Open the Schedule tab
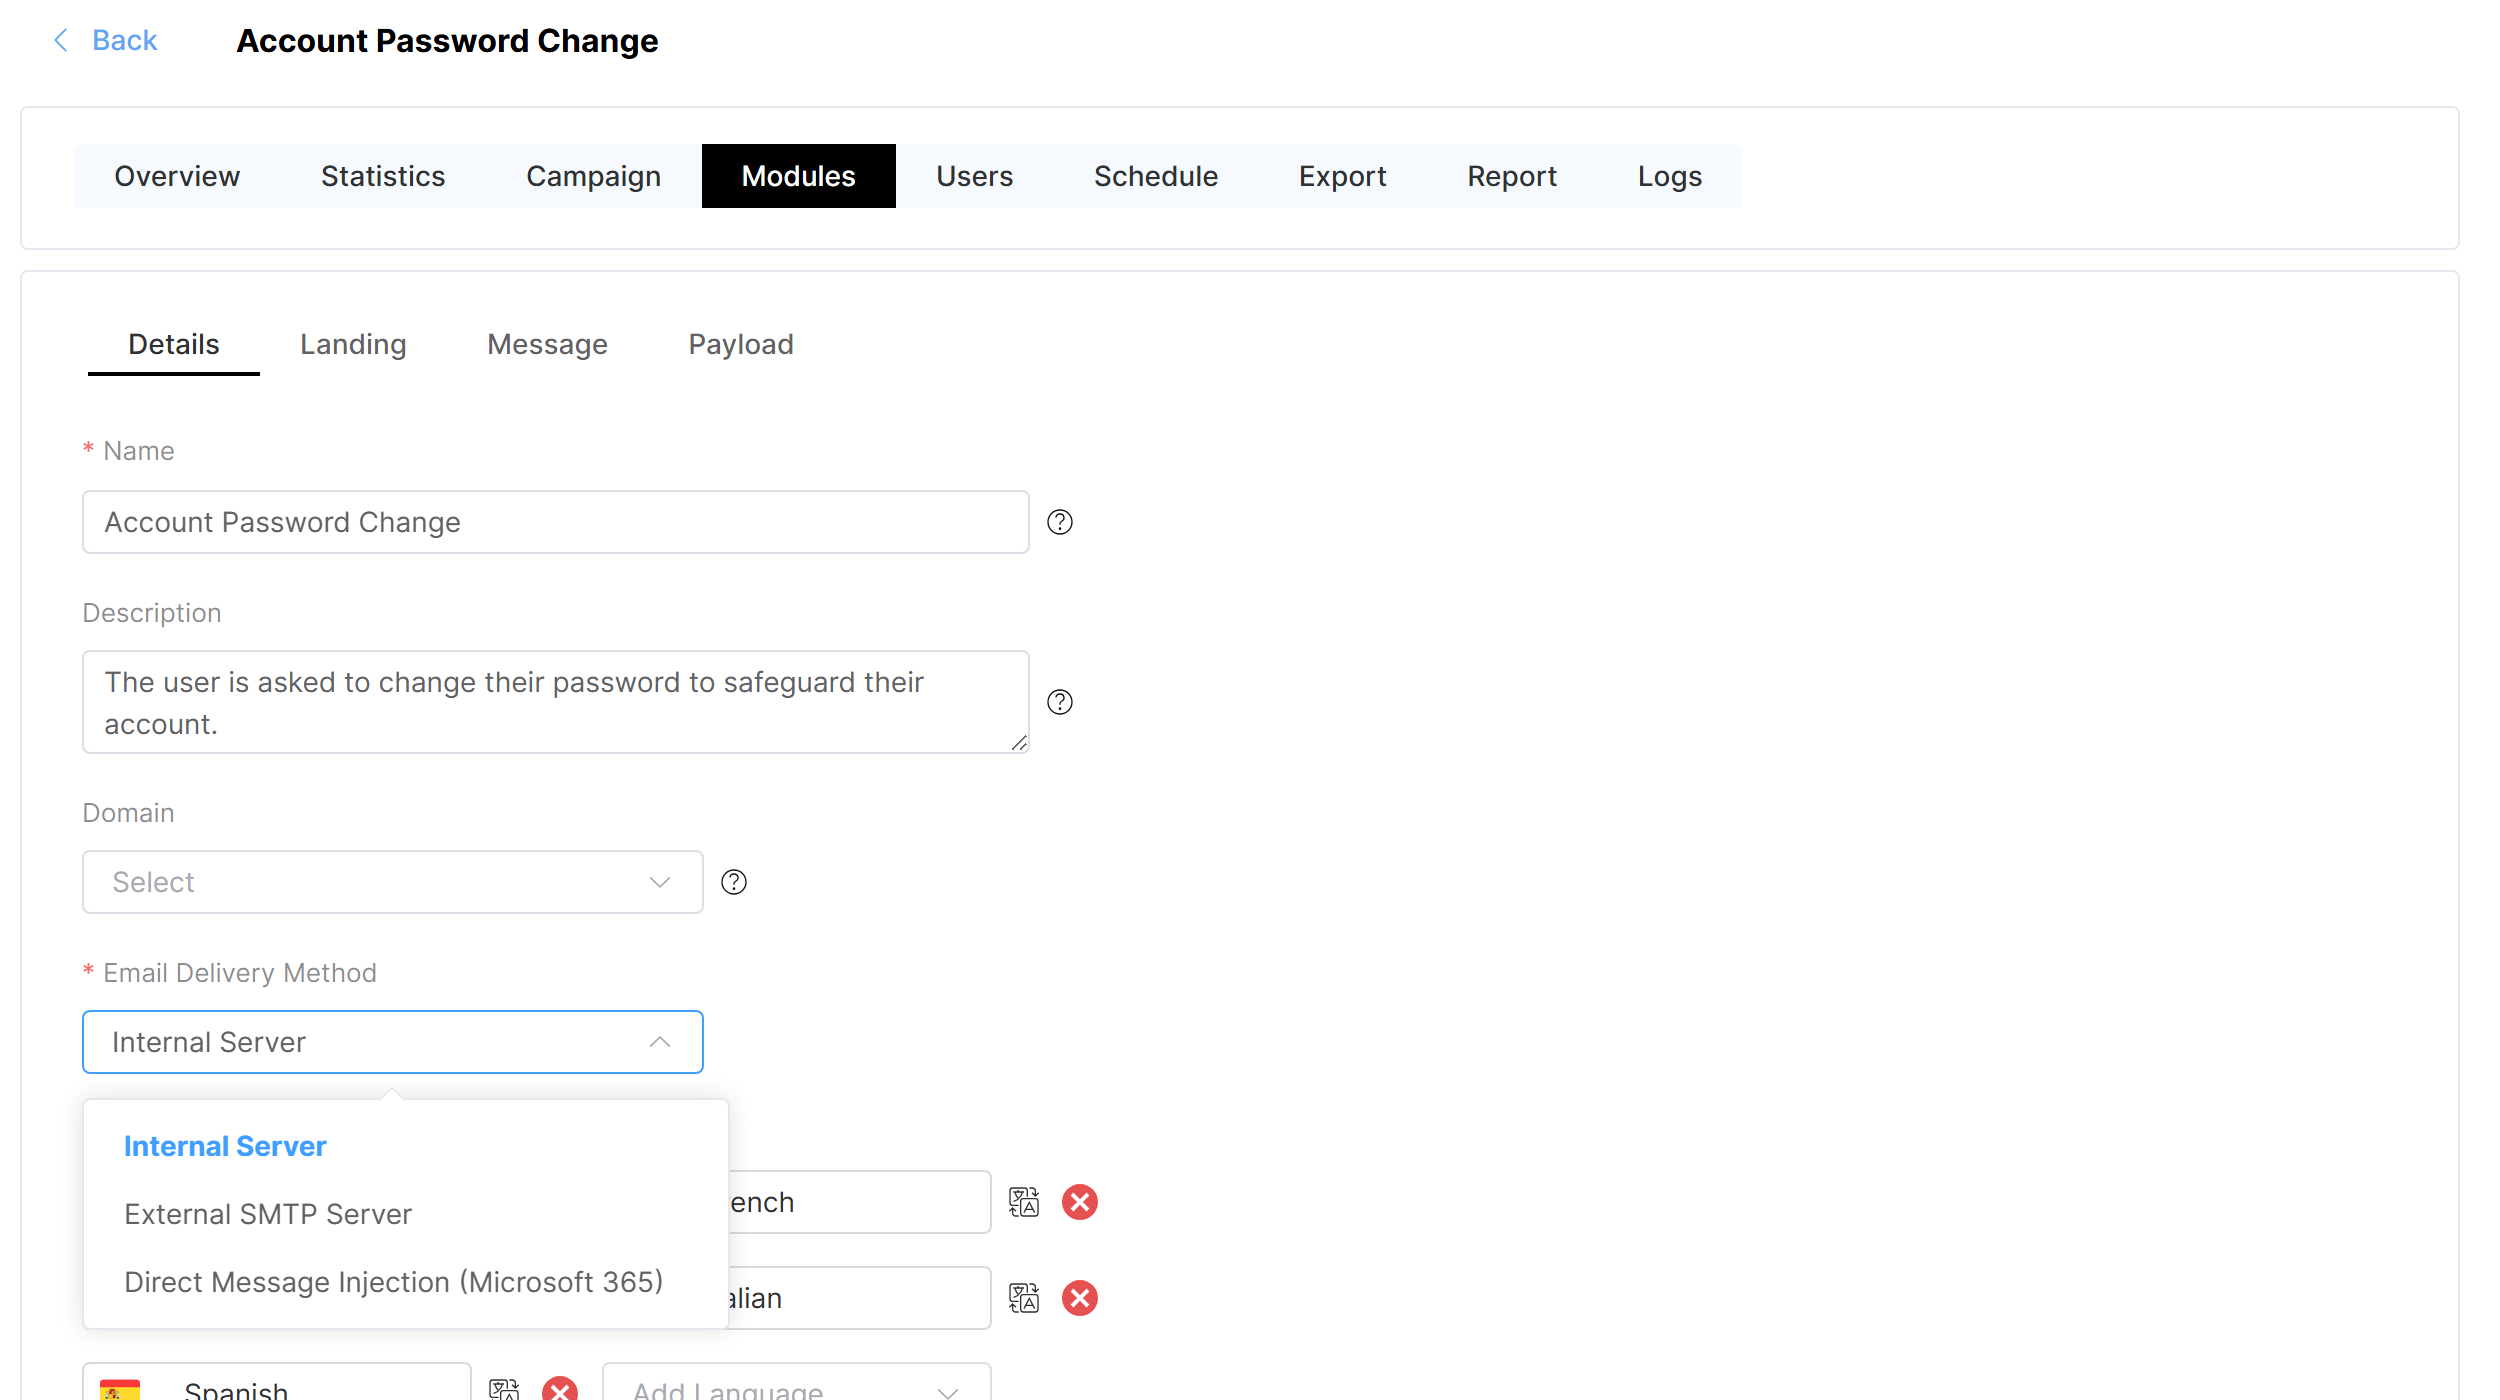 tap(1155, 176)
